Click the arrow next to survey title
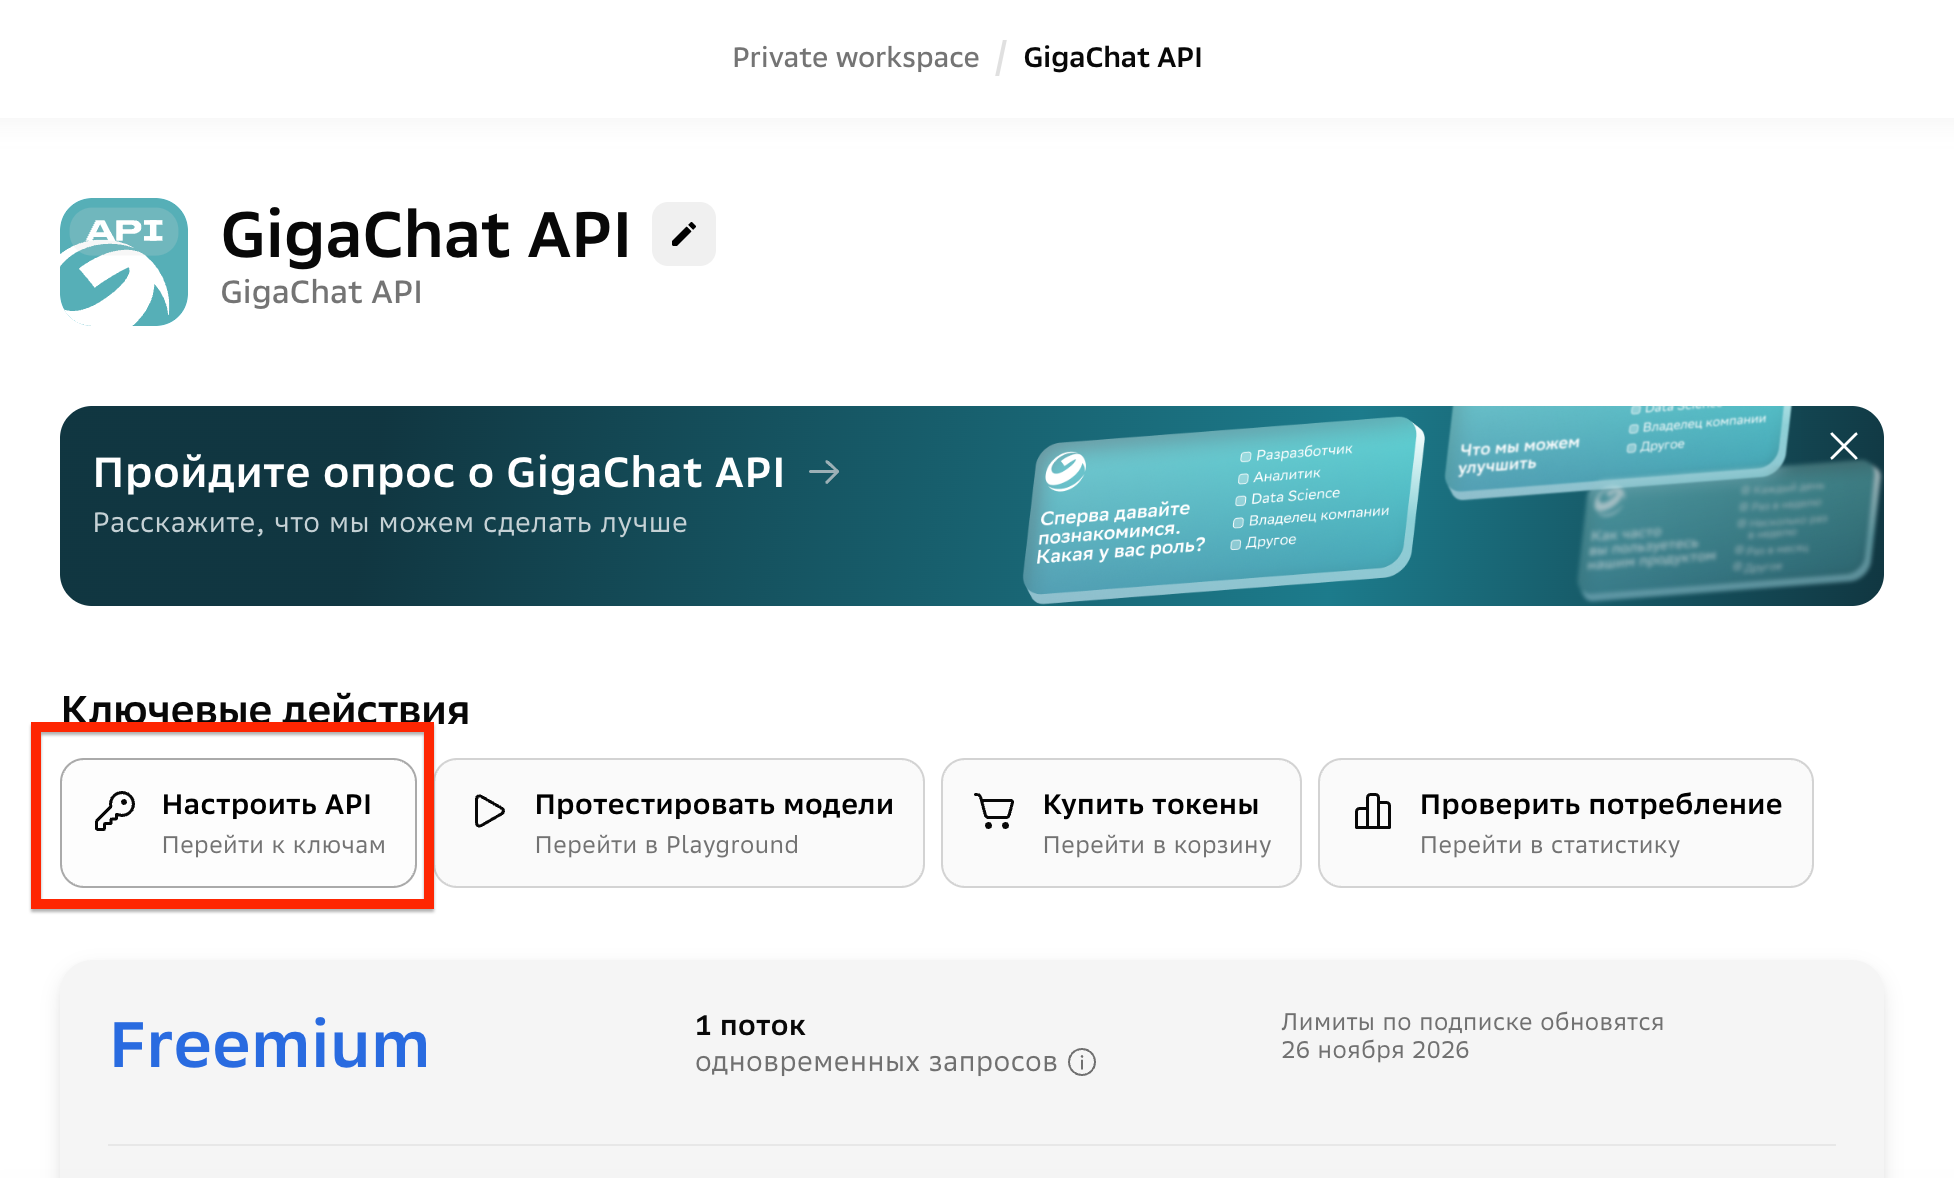The height and width of the screenshot is (1178, 1954). click(824, 472)
